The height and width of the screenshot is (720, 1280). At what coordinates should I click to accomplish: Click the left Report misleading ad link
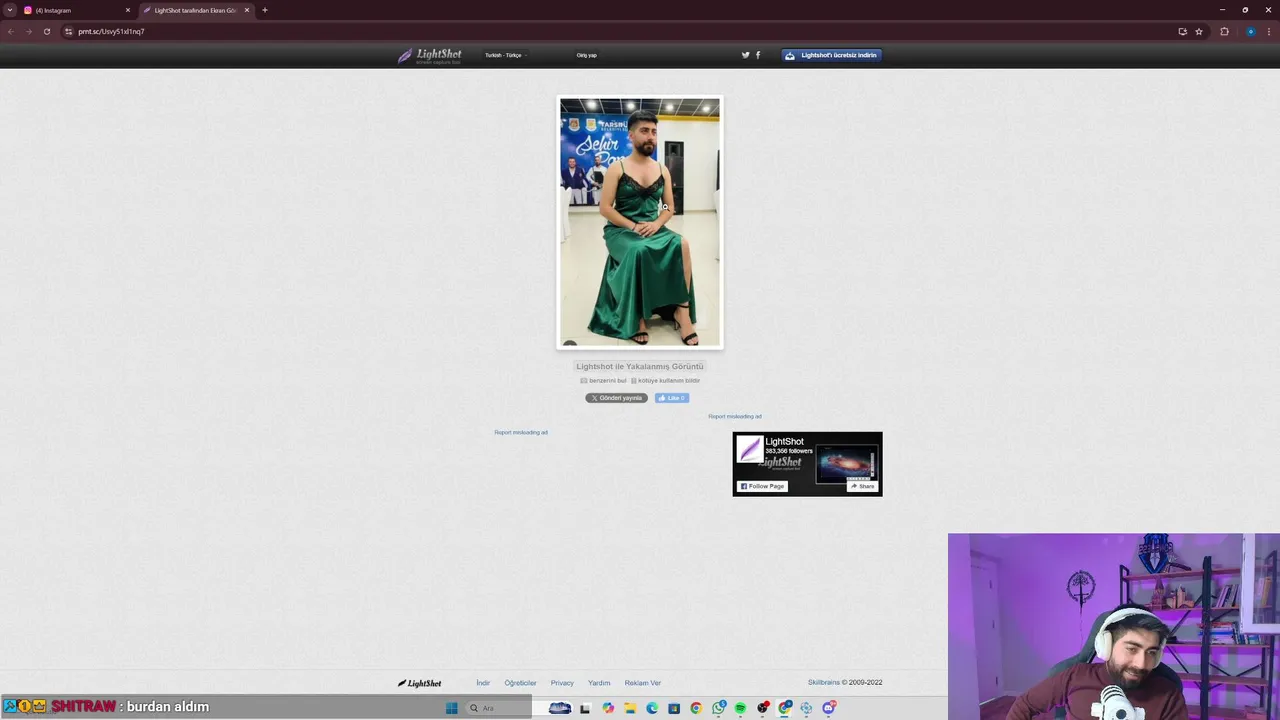[521, 432]
